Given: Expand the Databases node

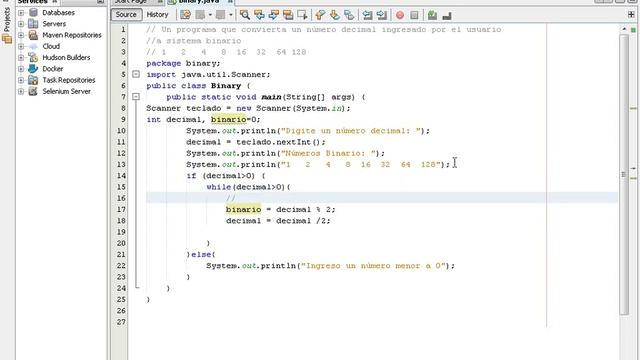Looking at the screenshot, I should [21, 13].
